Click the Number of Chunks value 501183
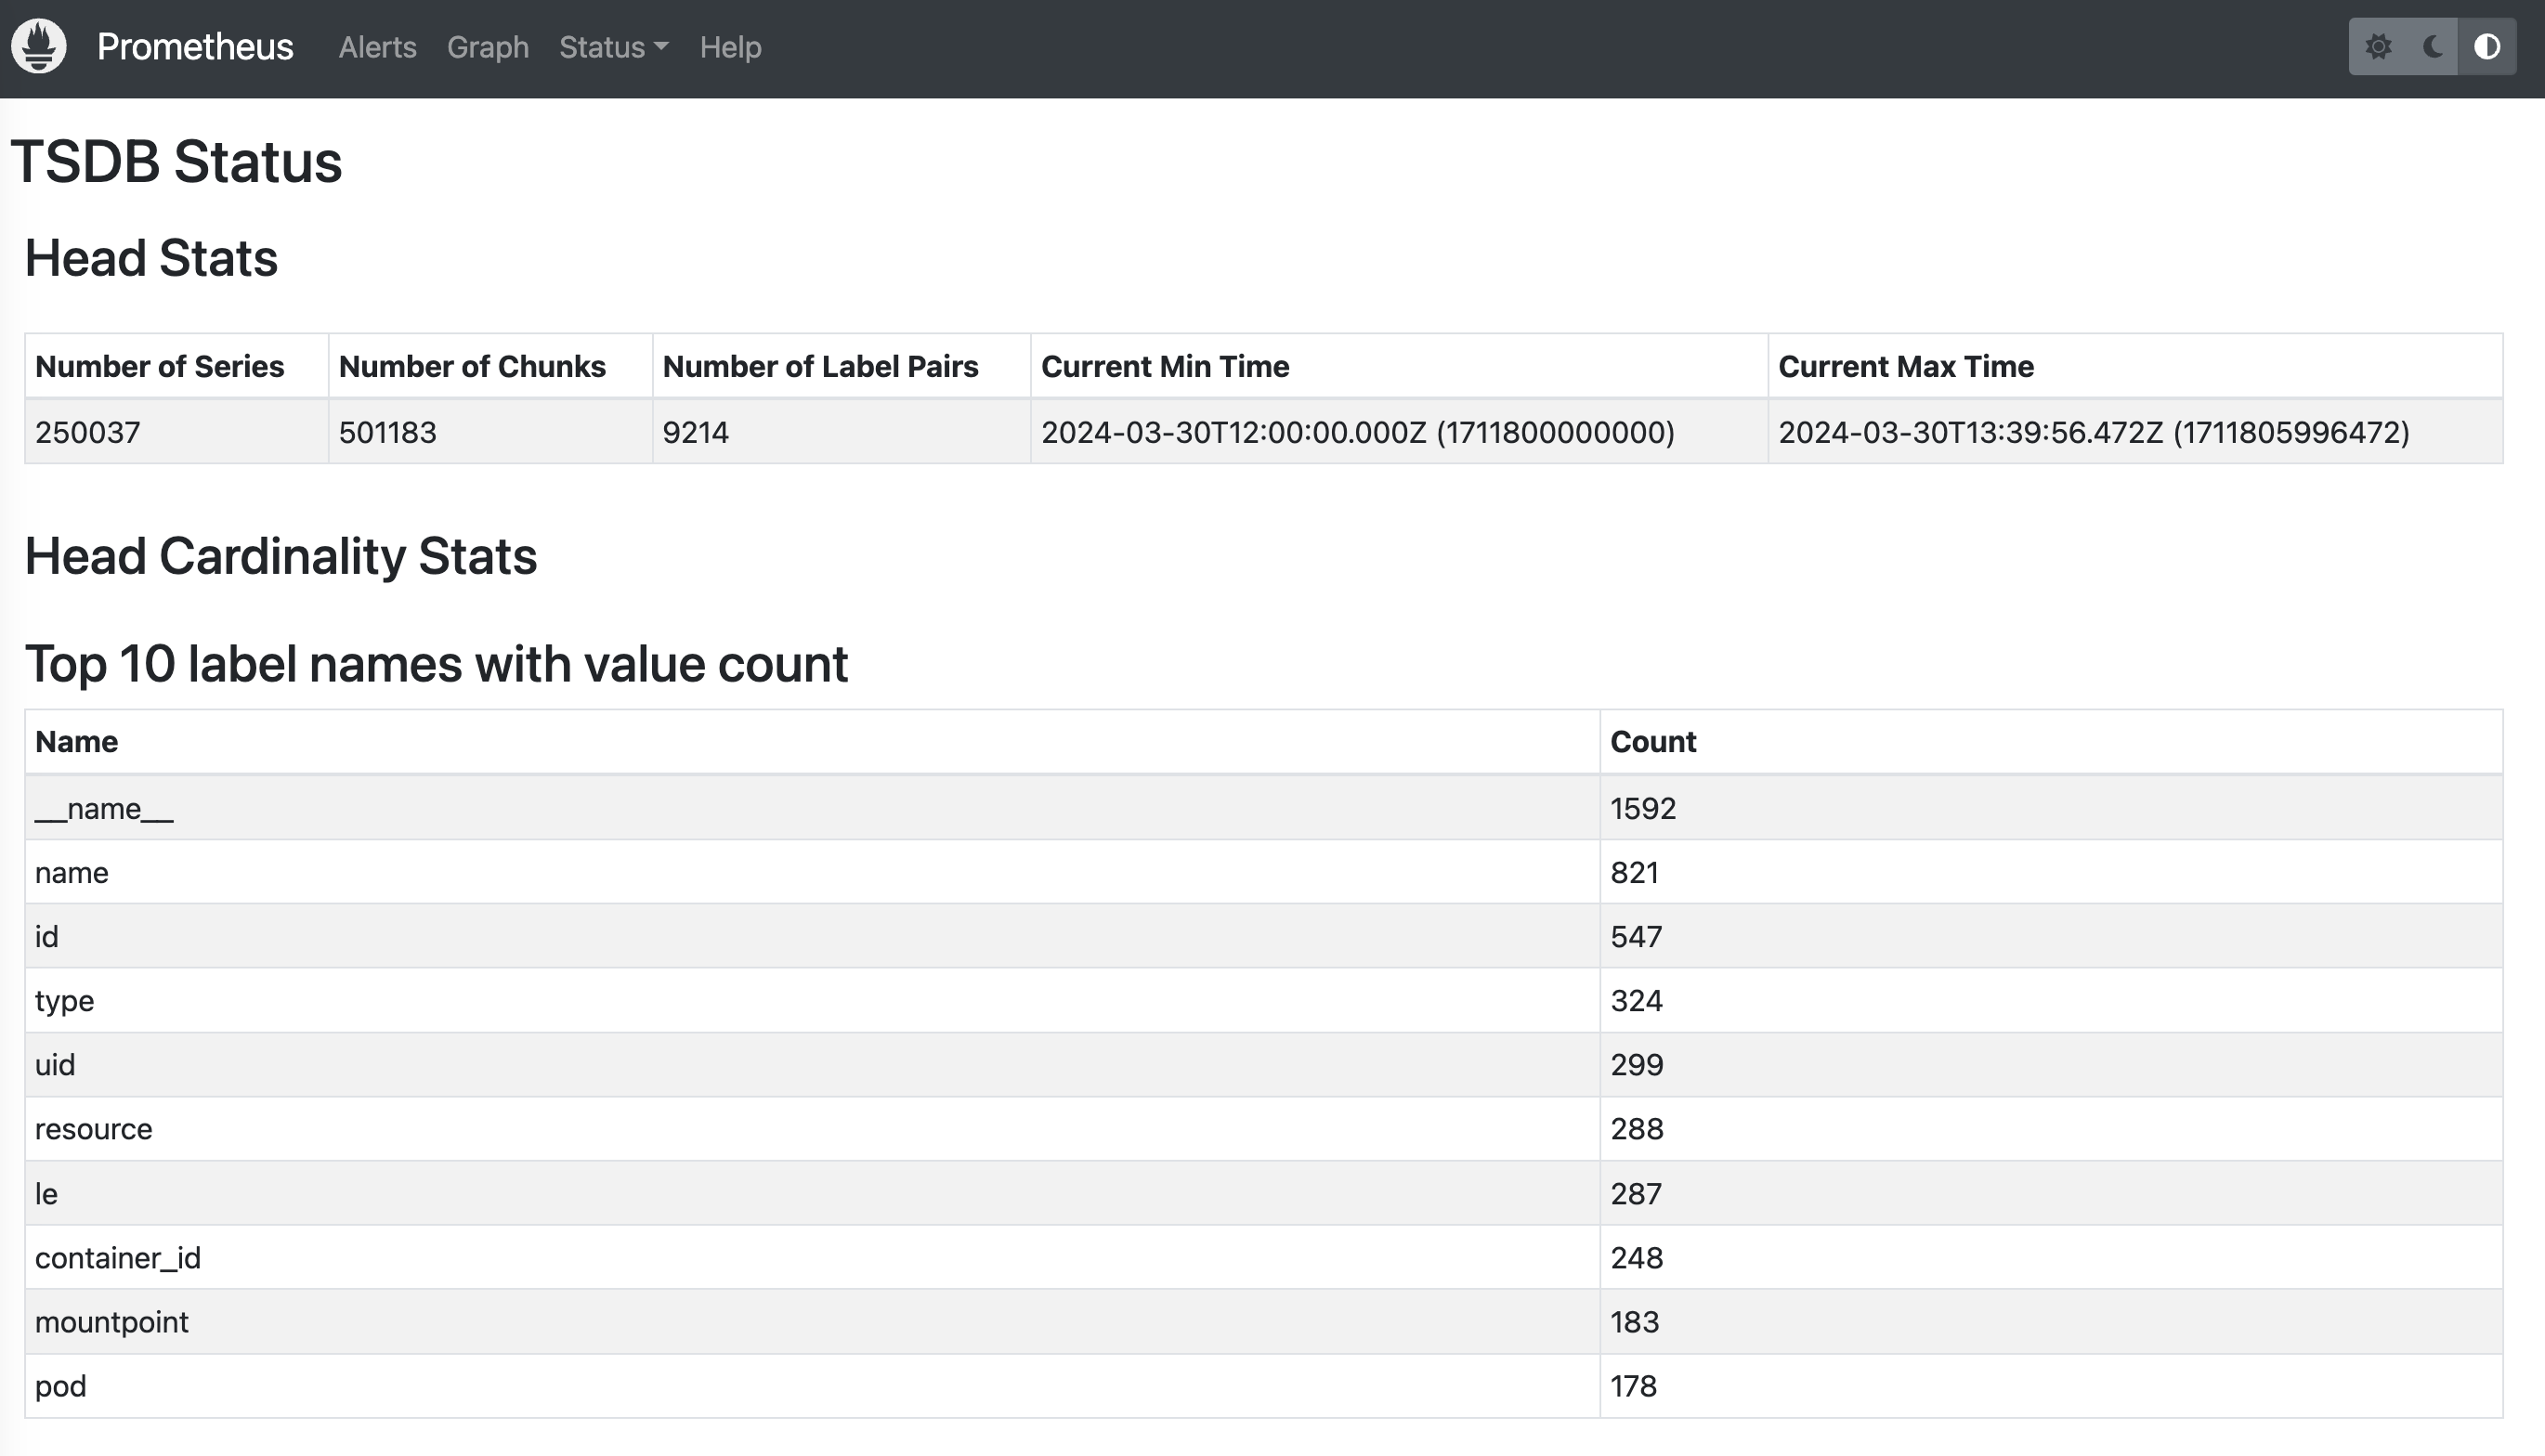Image resolution: width=2545 pixels, height=1456 pixels. point(388,432)
